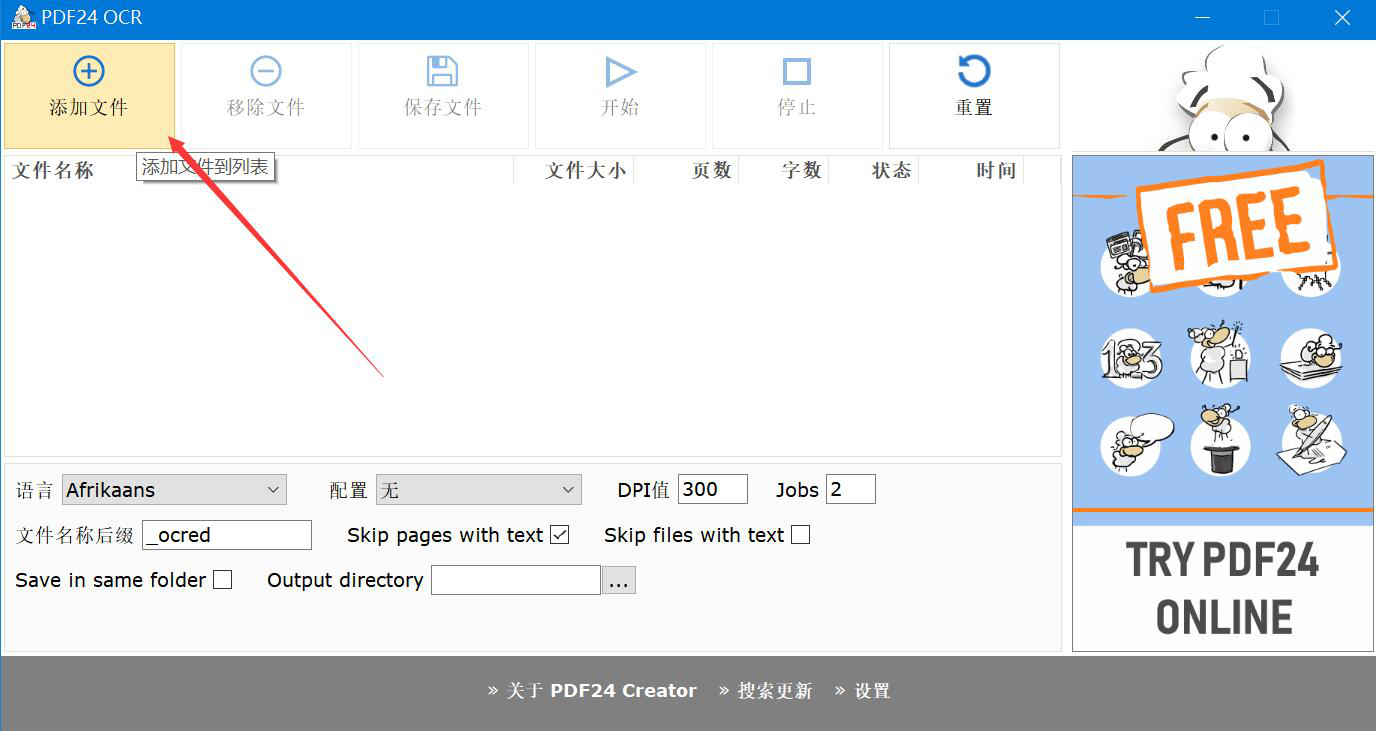Open the 配置 profile dropdown

(x=479, y=490)
